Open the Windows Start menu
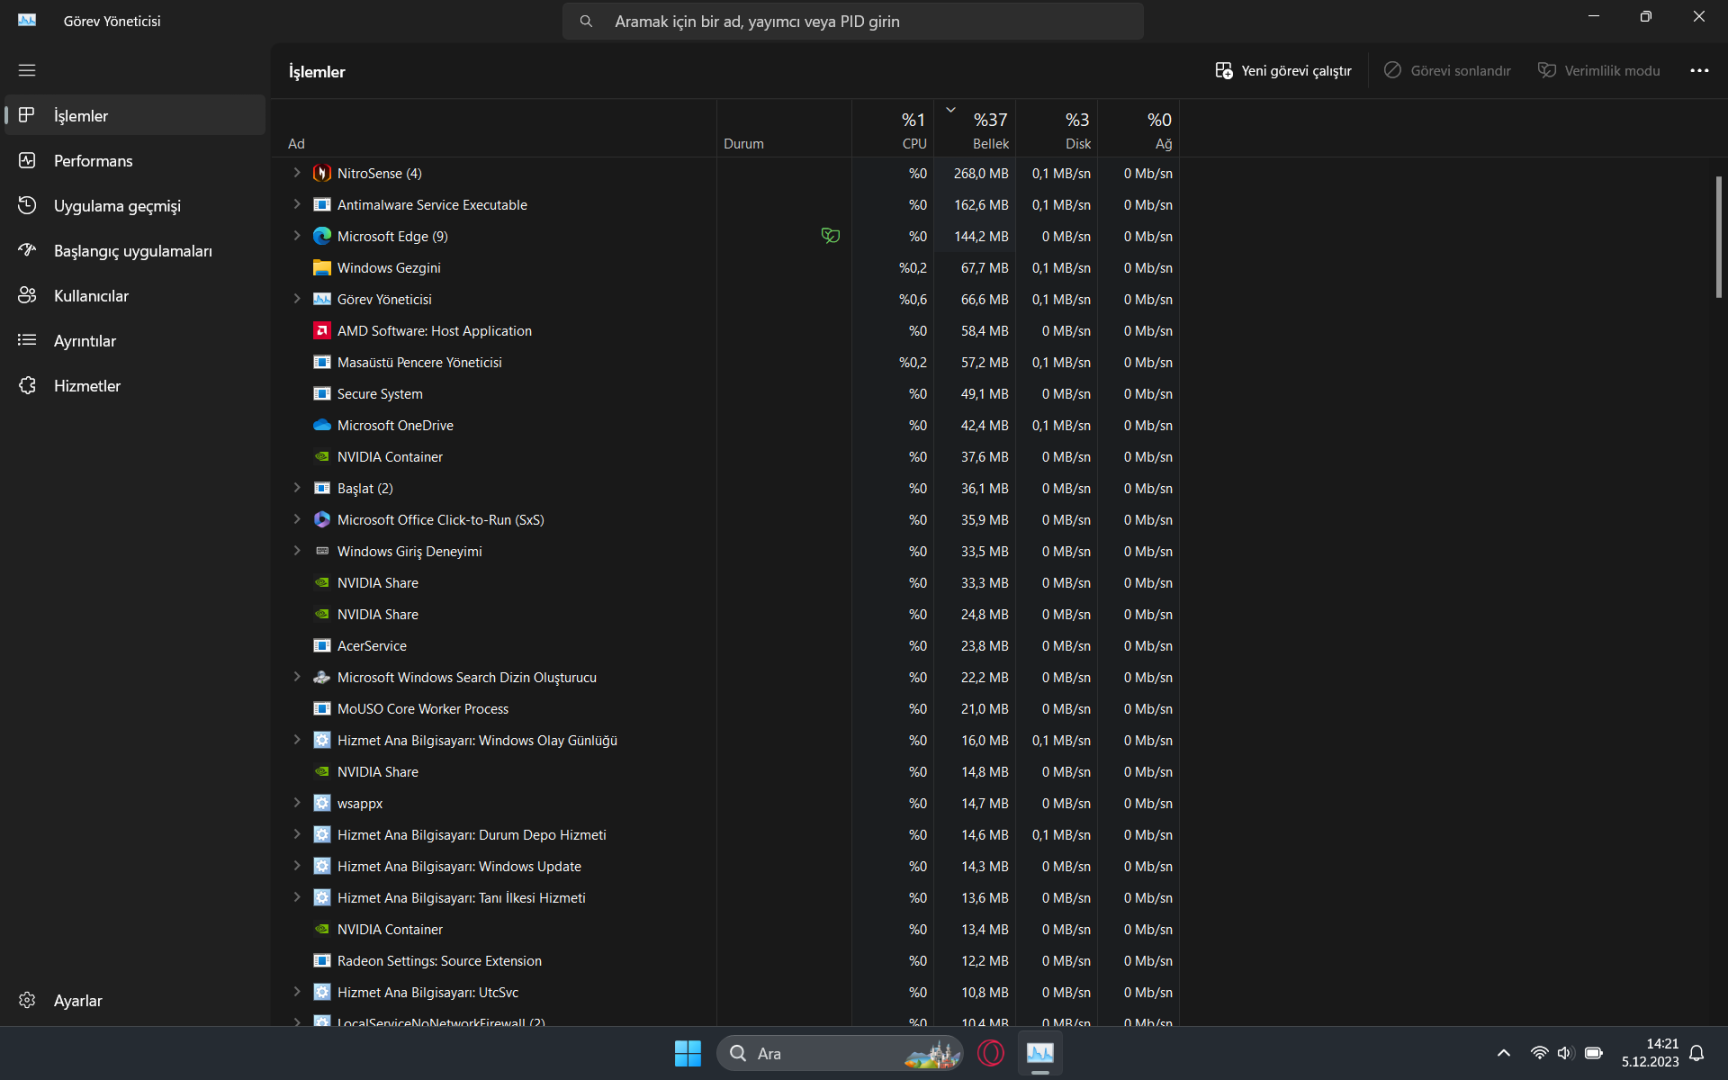 (x=688, y=1053)
